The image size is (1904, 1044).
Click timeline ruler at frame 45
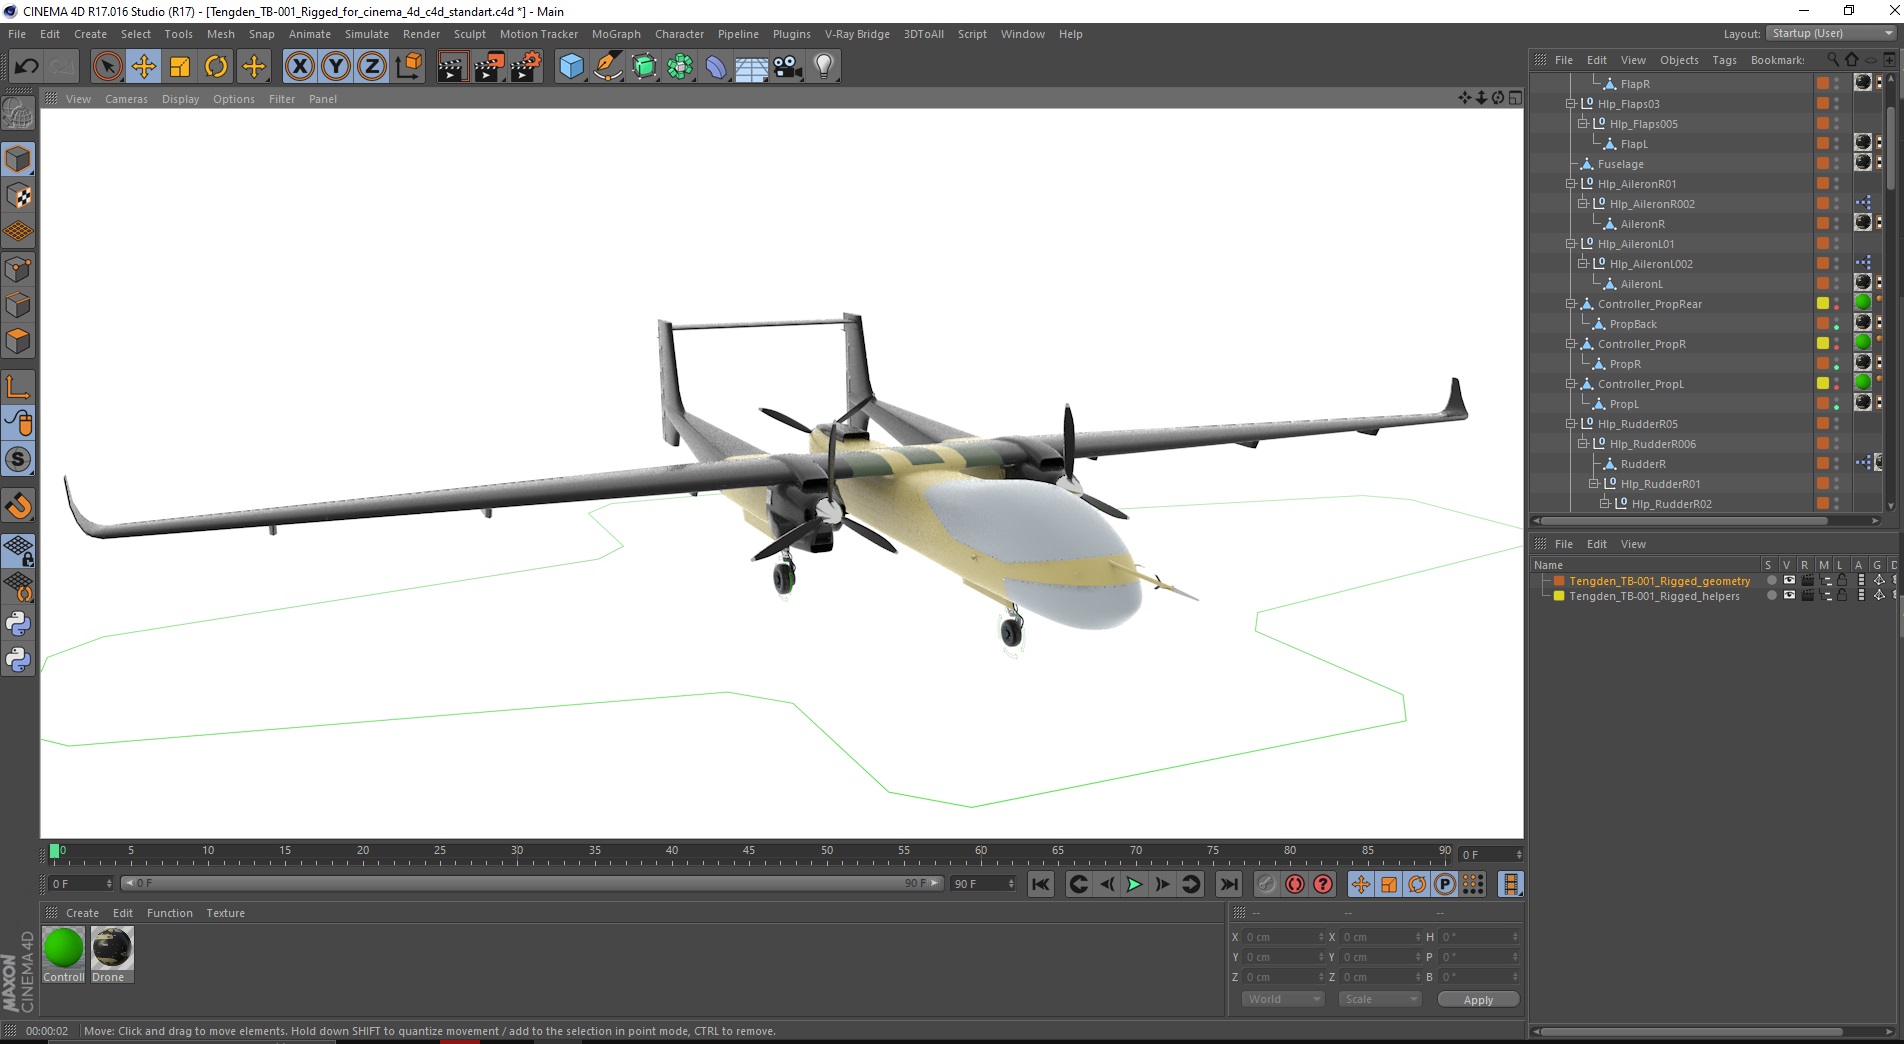pos(749,854)
